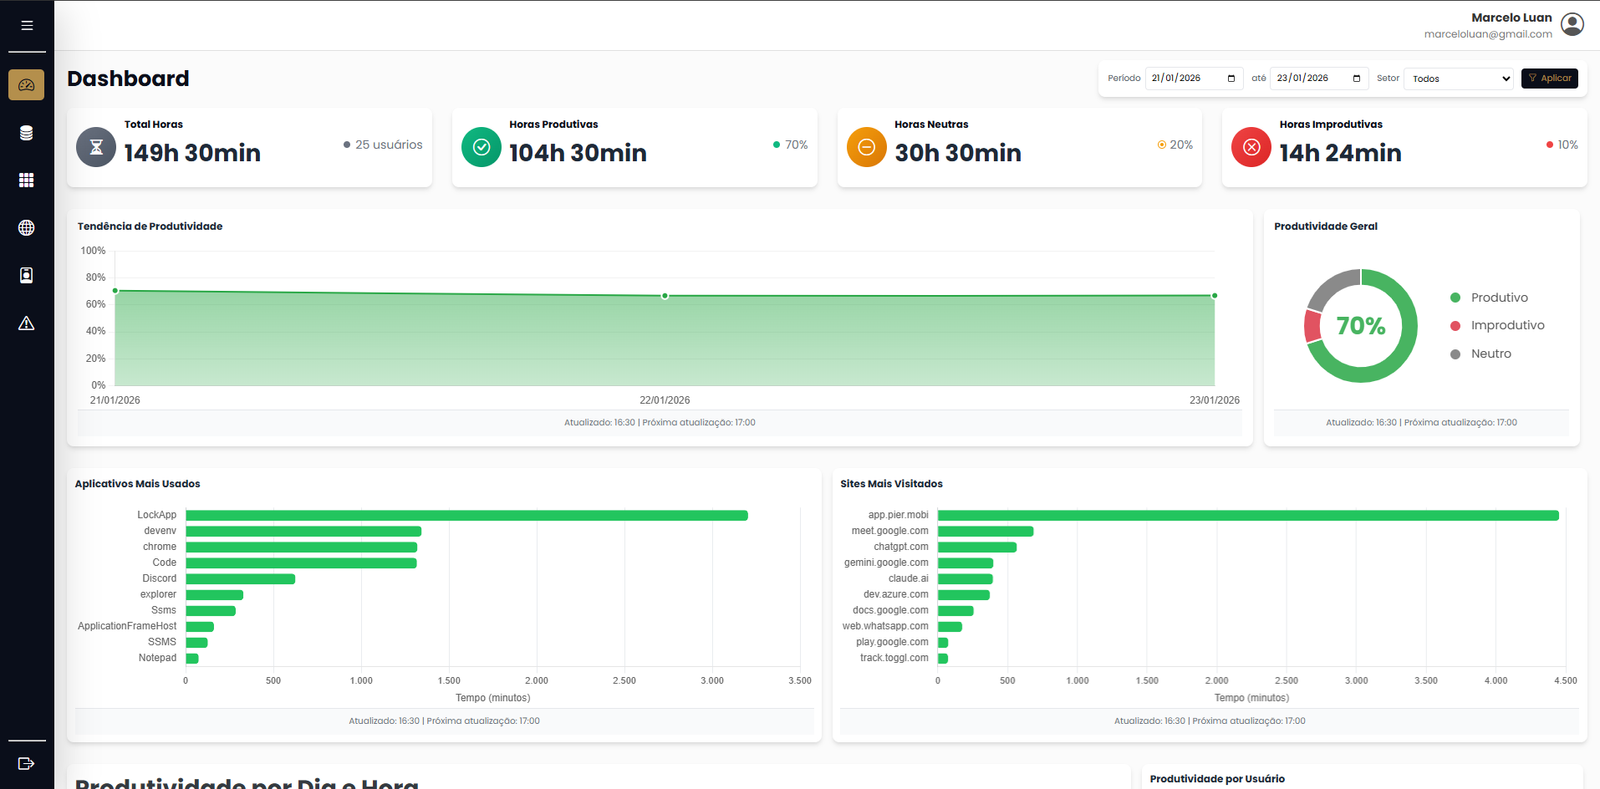Open the database stack sidebar icon
This screenshot has width=1600, height=789.
(x=27, y=133)
